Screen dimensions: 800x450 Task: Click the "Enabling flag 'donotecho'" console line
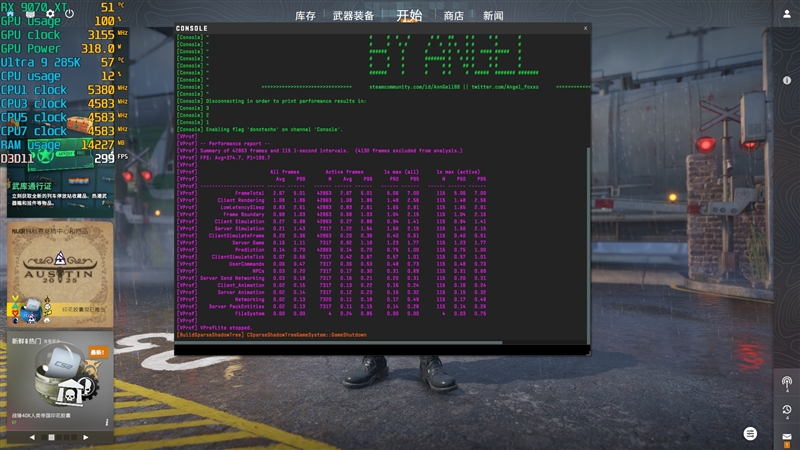(x=274, y=129)
